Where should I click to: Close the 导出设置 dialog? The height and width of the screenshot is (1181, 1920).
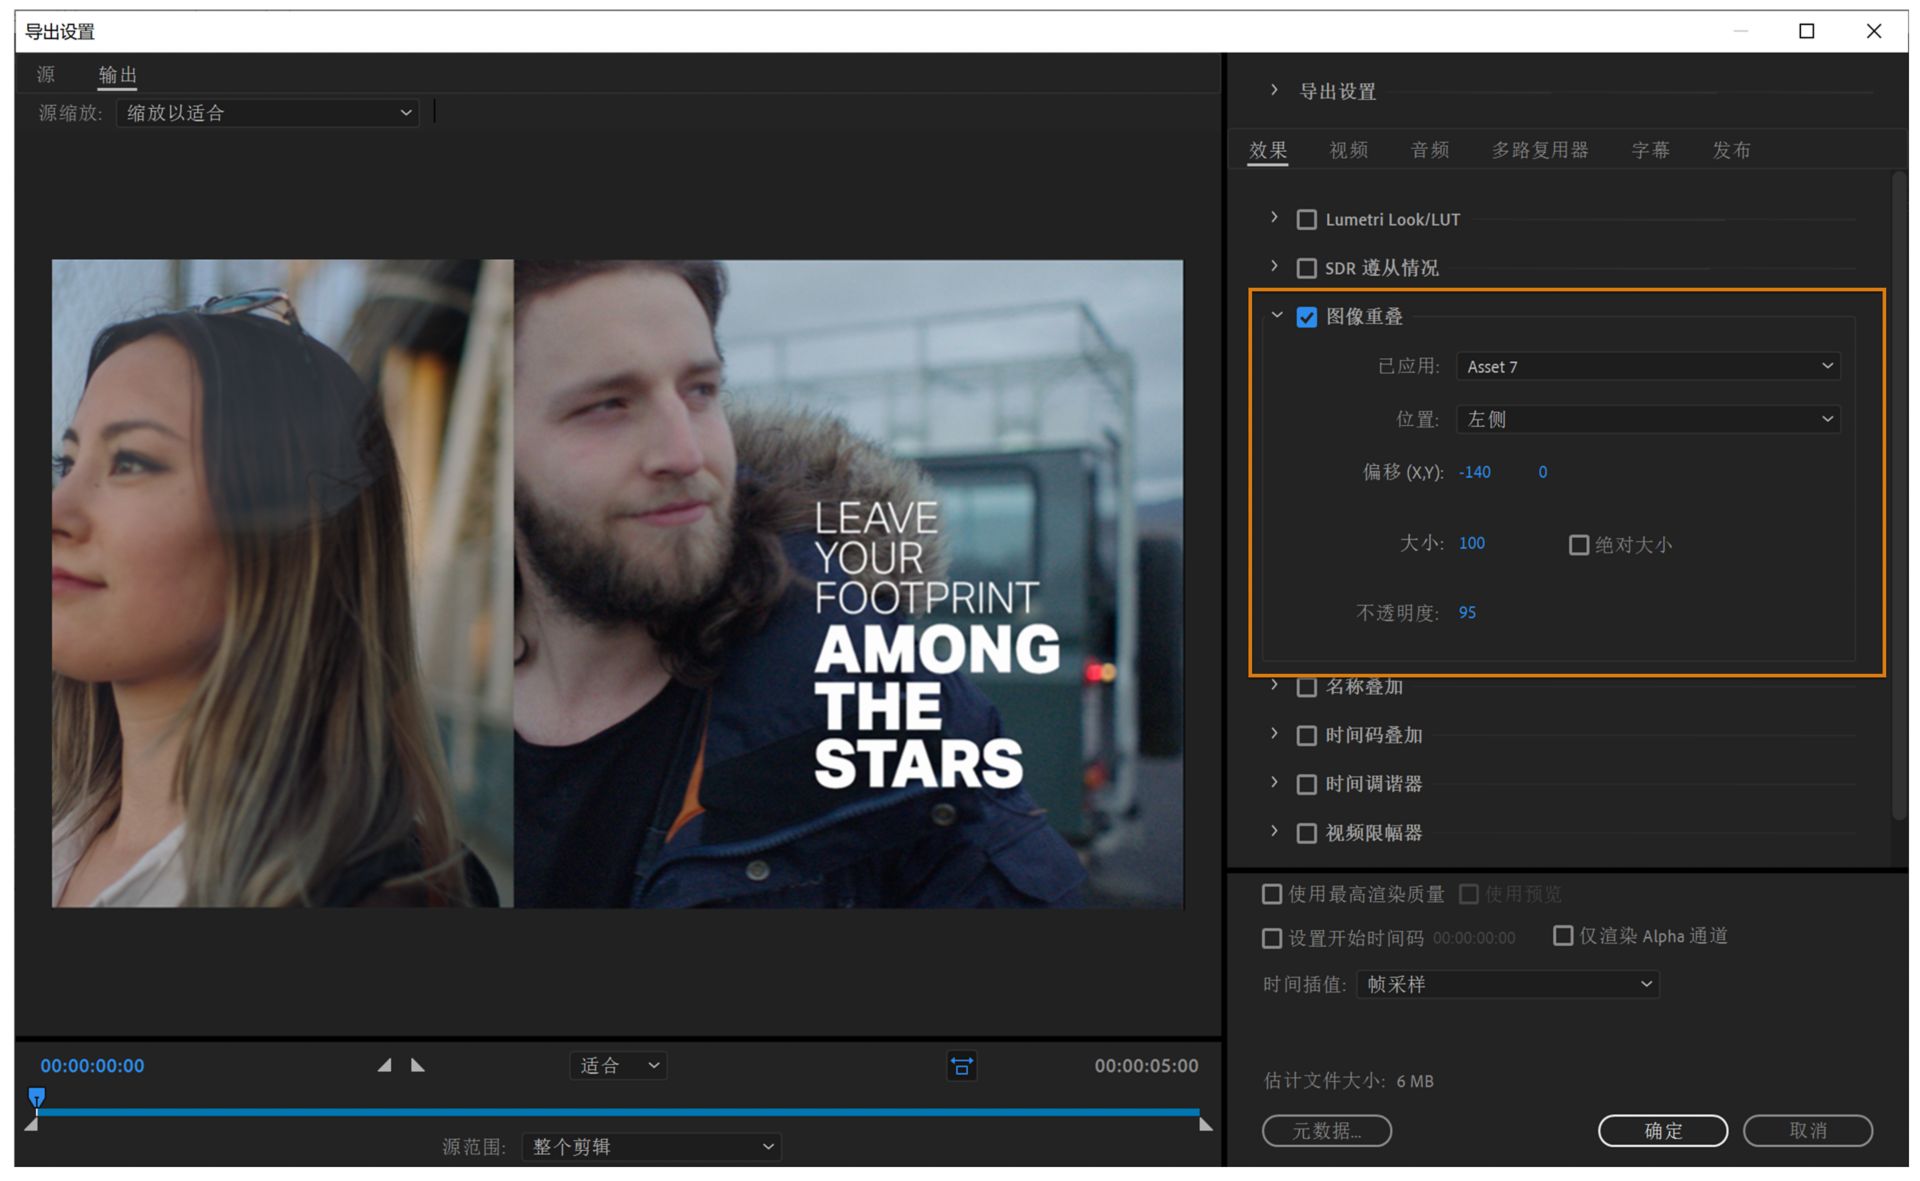(x=1873, y=31)
